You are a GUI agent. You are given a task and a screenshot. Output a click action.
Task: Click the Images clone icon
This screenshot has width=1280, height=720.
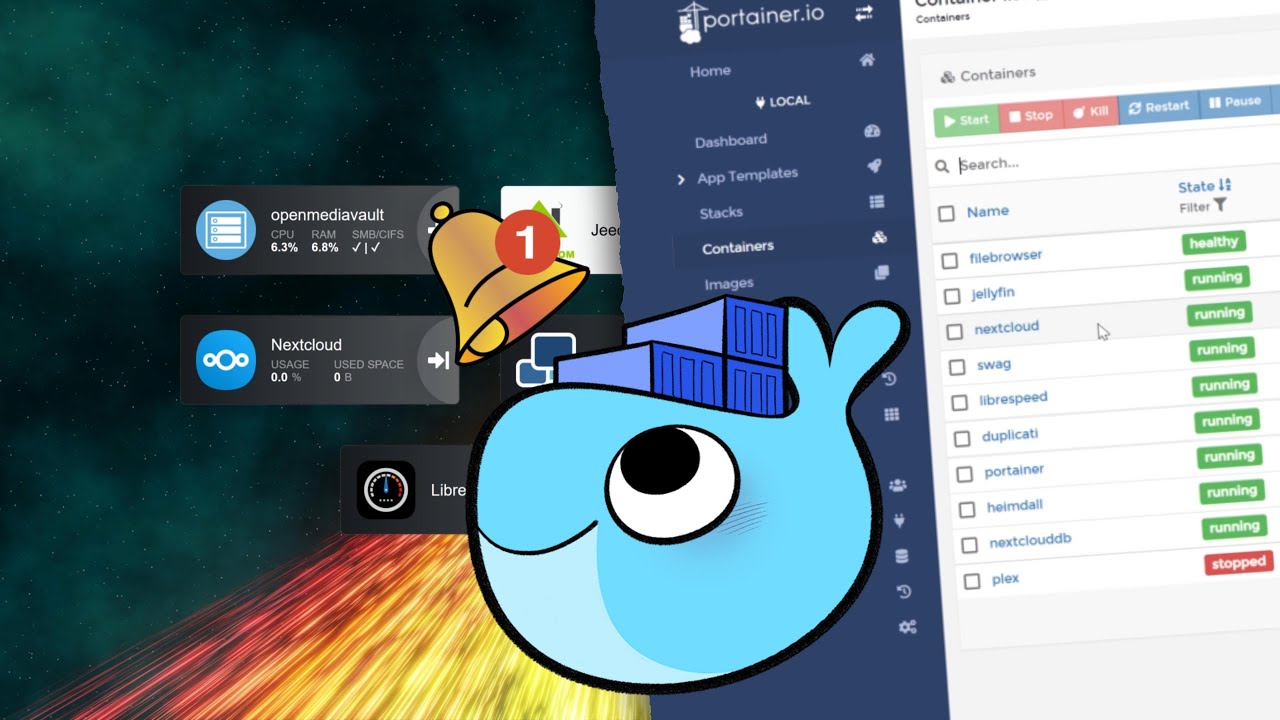(x=882, y=272)
